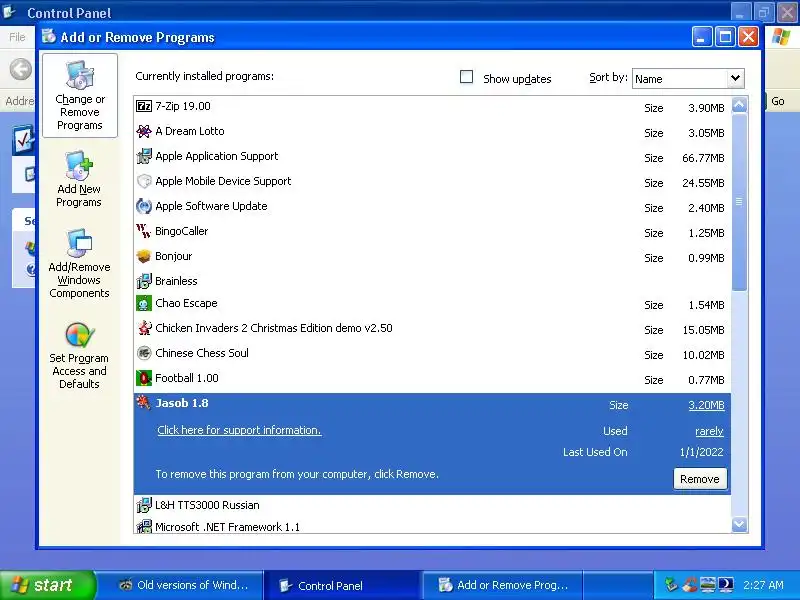Screen dimensions: 800x600
Task: Select the L&H TTS3000 Russian entry
Action: (432, 505)
